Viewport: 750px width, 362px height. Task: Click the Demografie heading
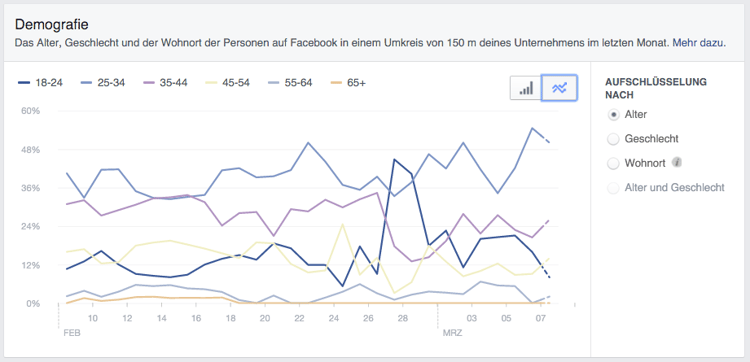click(52, 24)
